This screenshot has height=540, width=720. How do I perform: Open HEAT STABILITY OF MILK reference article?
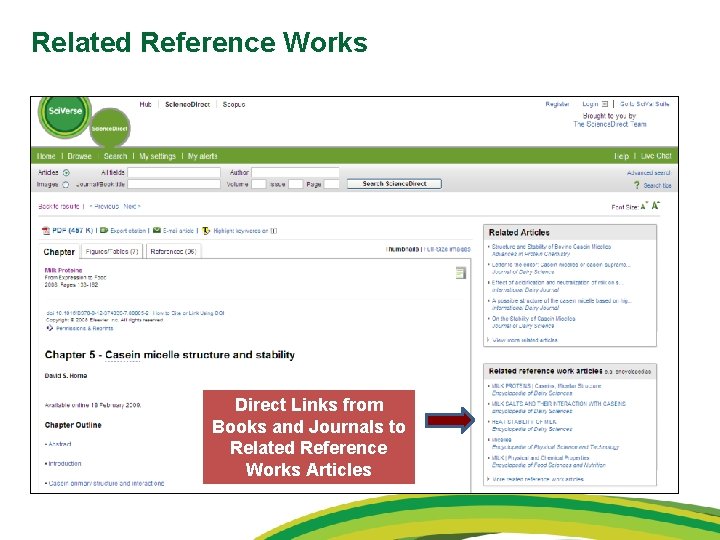tap(524, 422)
